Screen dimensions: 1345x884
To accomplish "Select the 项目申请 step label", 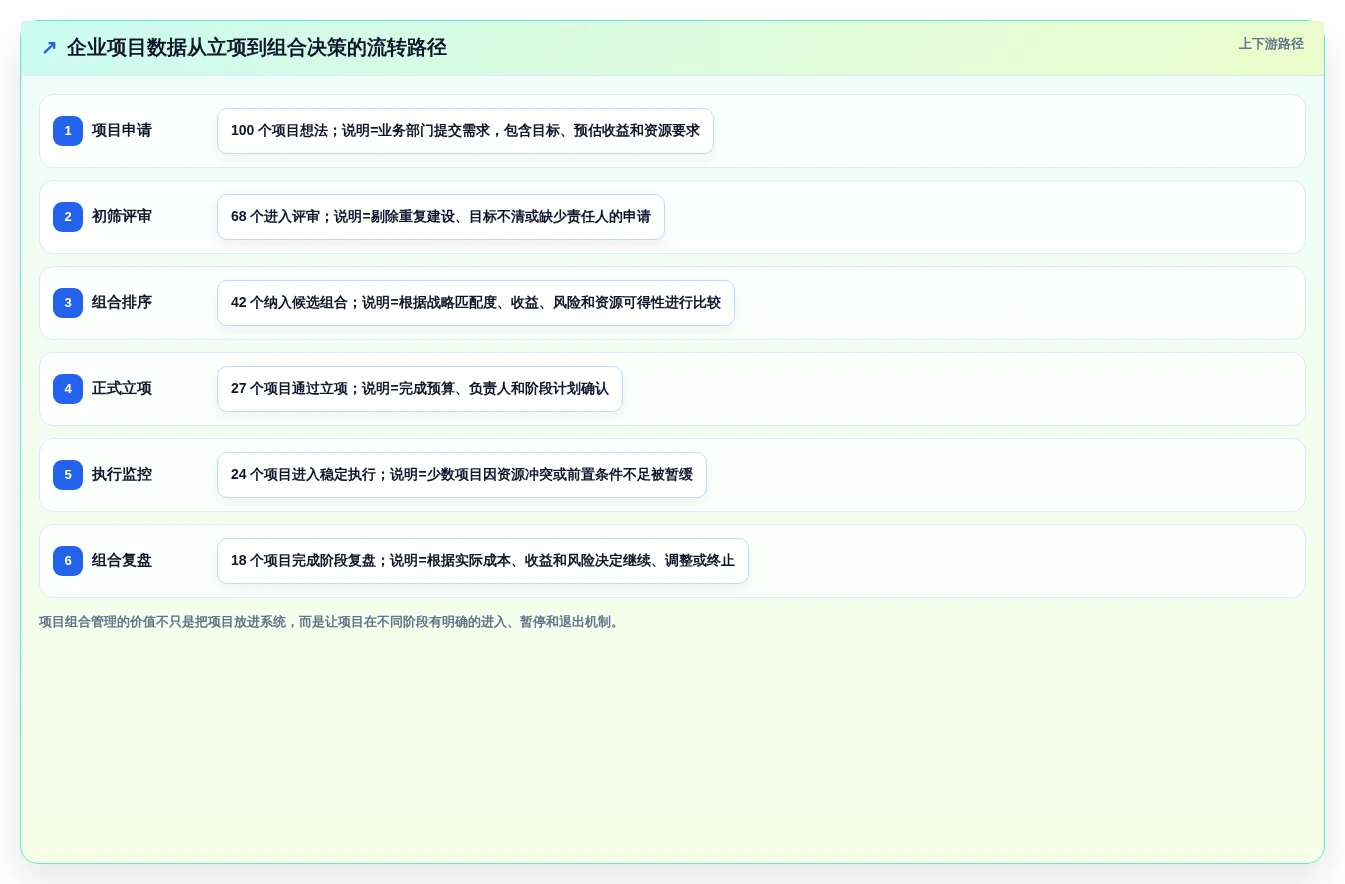I will 122,131.
